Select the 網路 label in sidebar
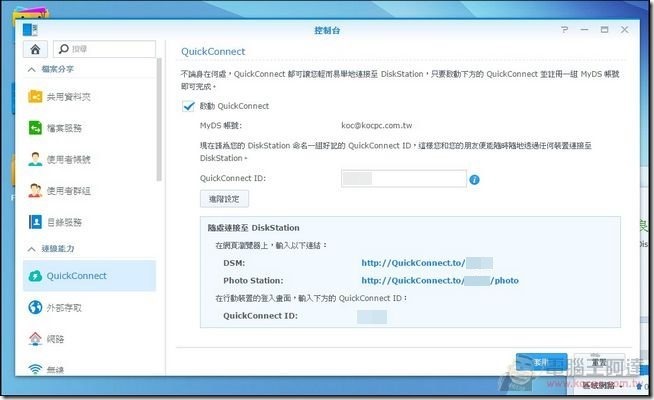The width and height of the screenshot is (654, 400). (x=55, y=339)
